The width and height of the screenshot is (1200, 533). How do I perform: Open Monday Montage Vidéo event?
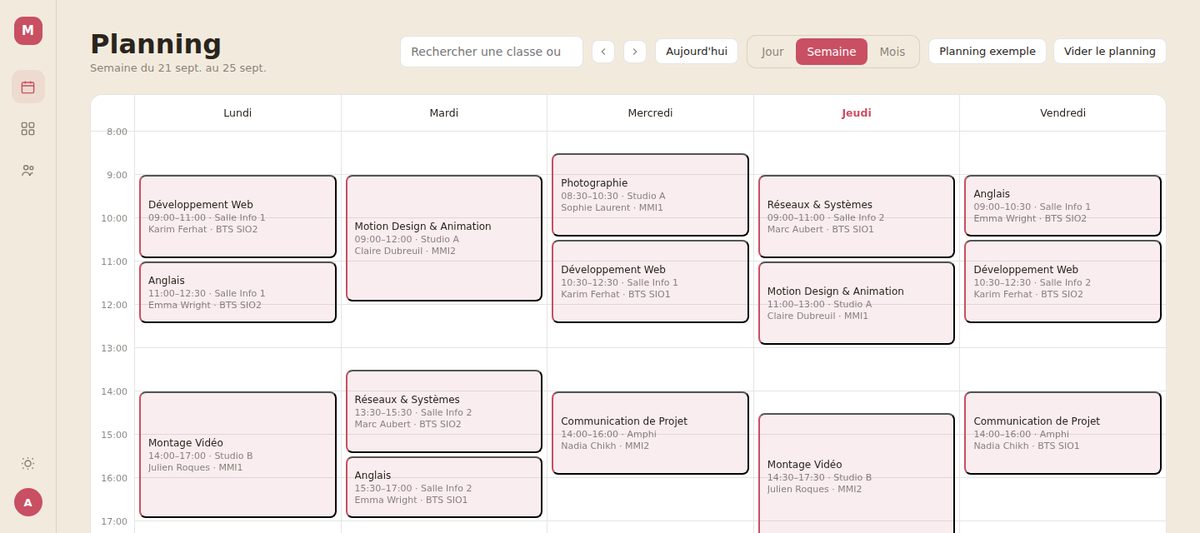coord(238,454)
